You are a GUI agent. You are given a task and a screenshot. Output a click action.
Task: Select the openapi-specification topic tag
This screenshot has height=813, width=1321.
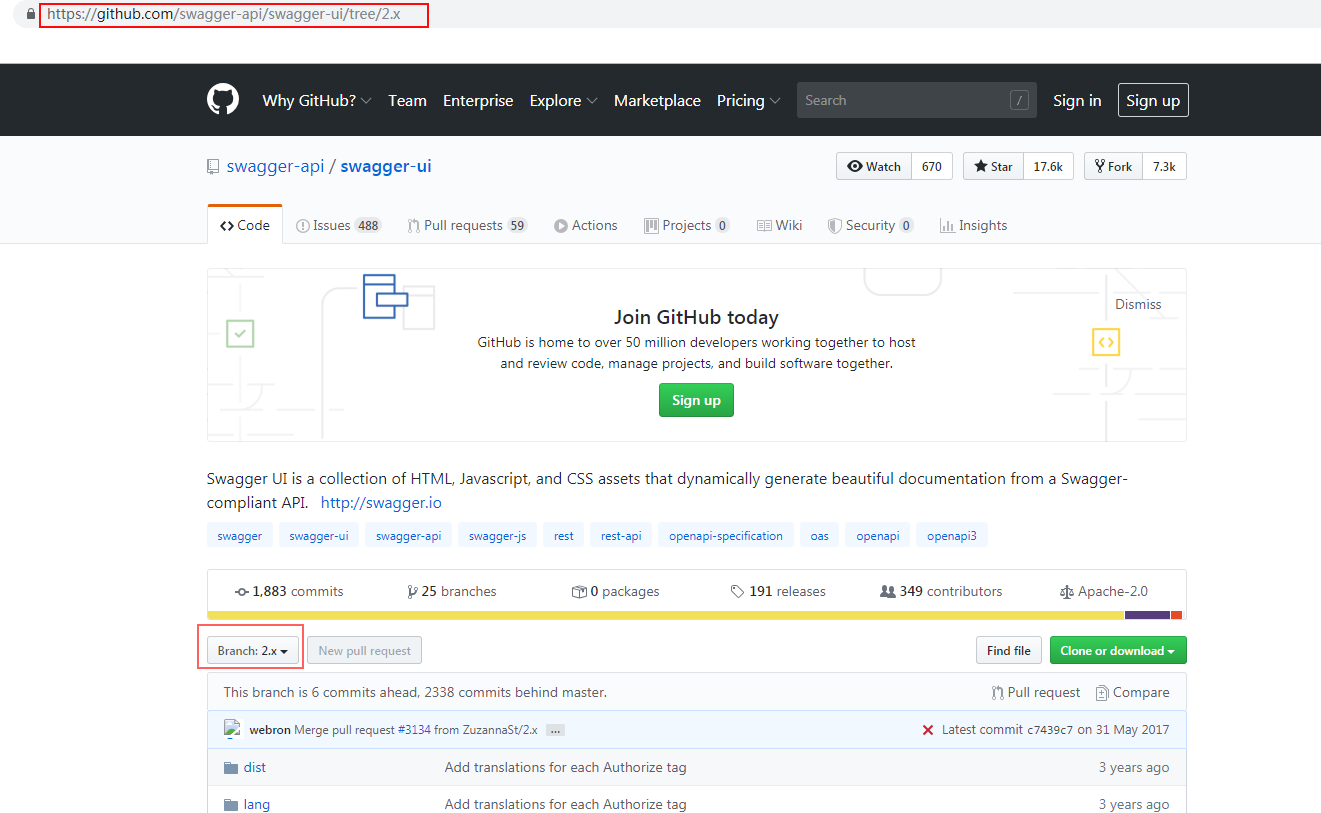(x=726, y=535)
